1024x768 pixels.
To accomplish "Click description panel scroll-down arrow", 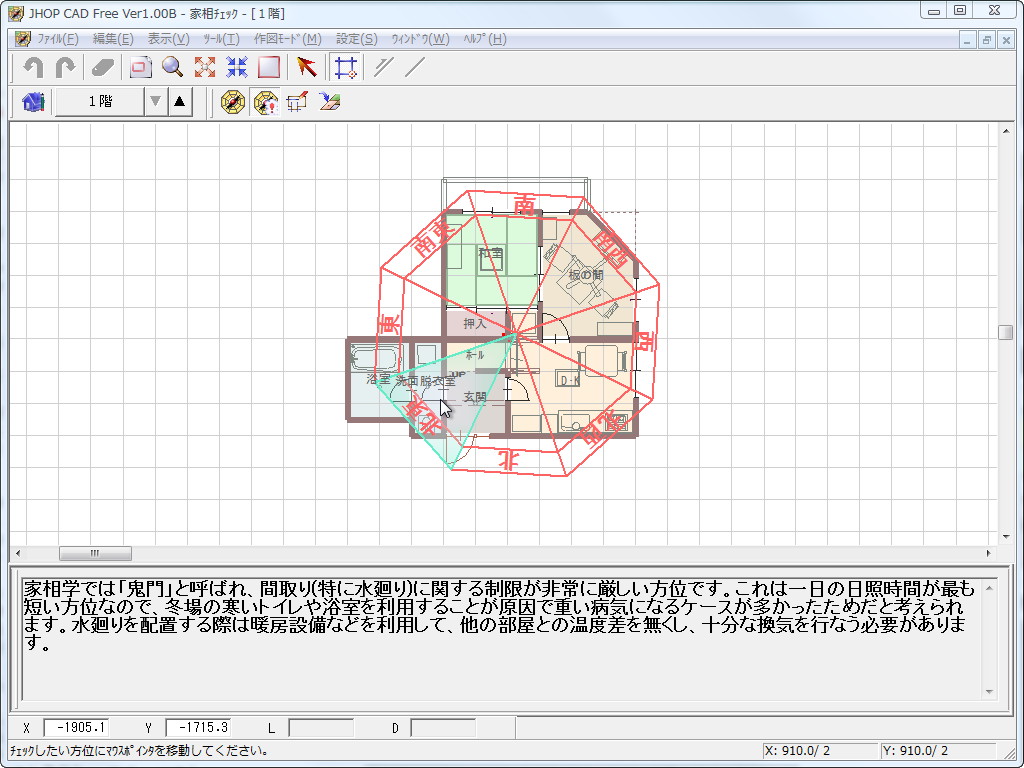I will [989, 692].
